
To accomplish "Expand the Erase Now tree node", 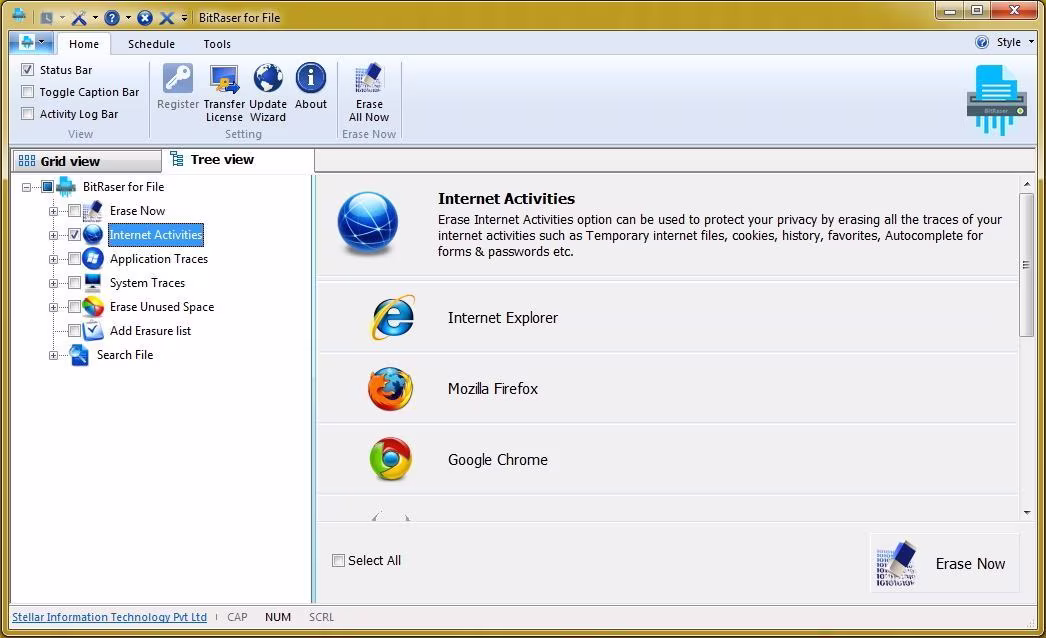I will tap(53, 212).
